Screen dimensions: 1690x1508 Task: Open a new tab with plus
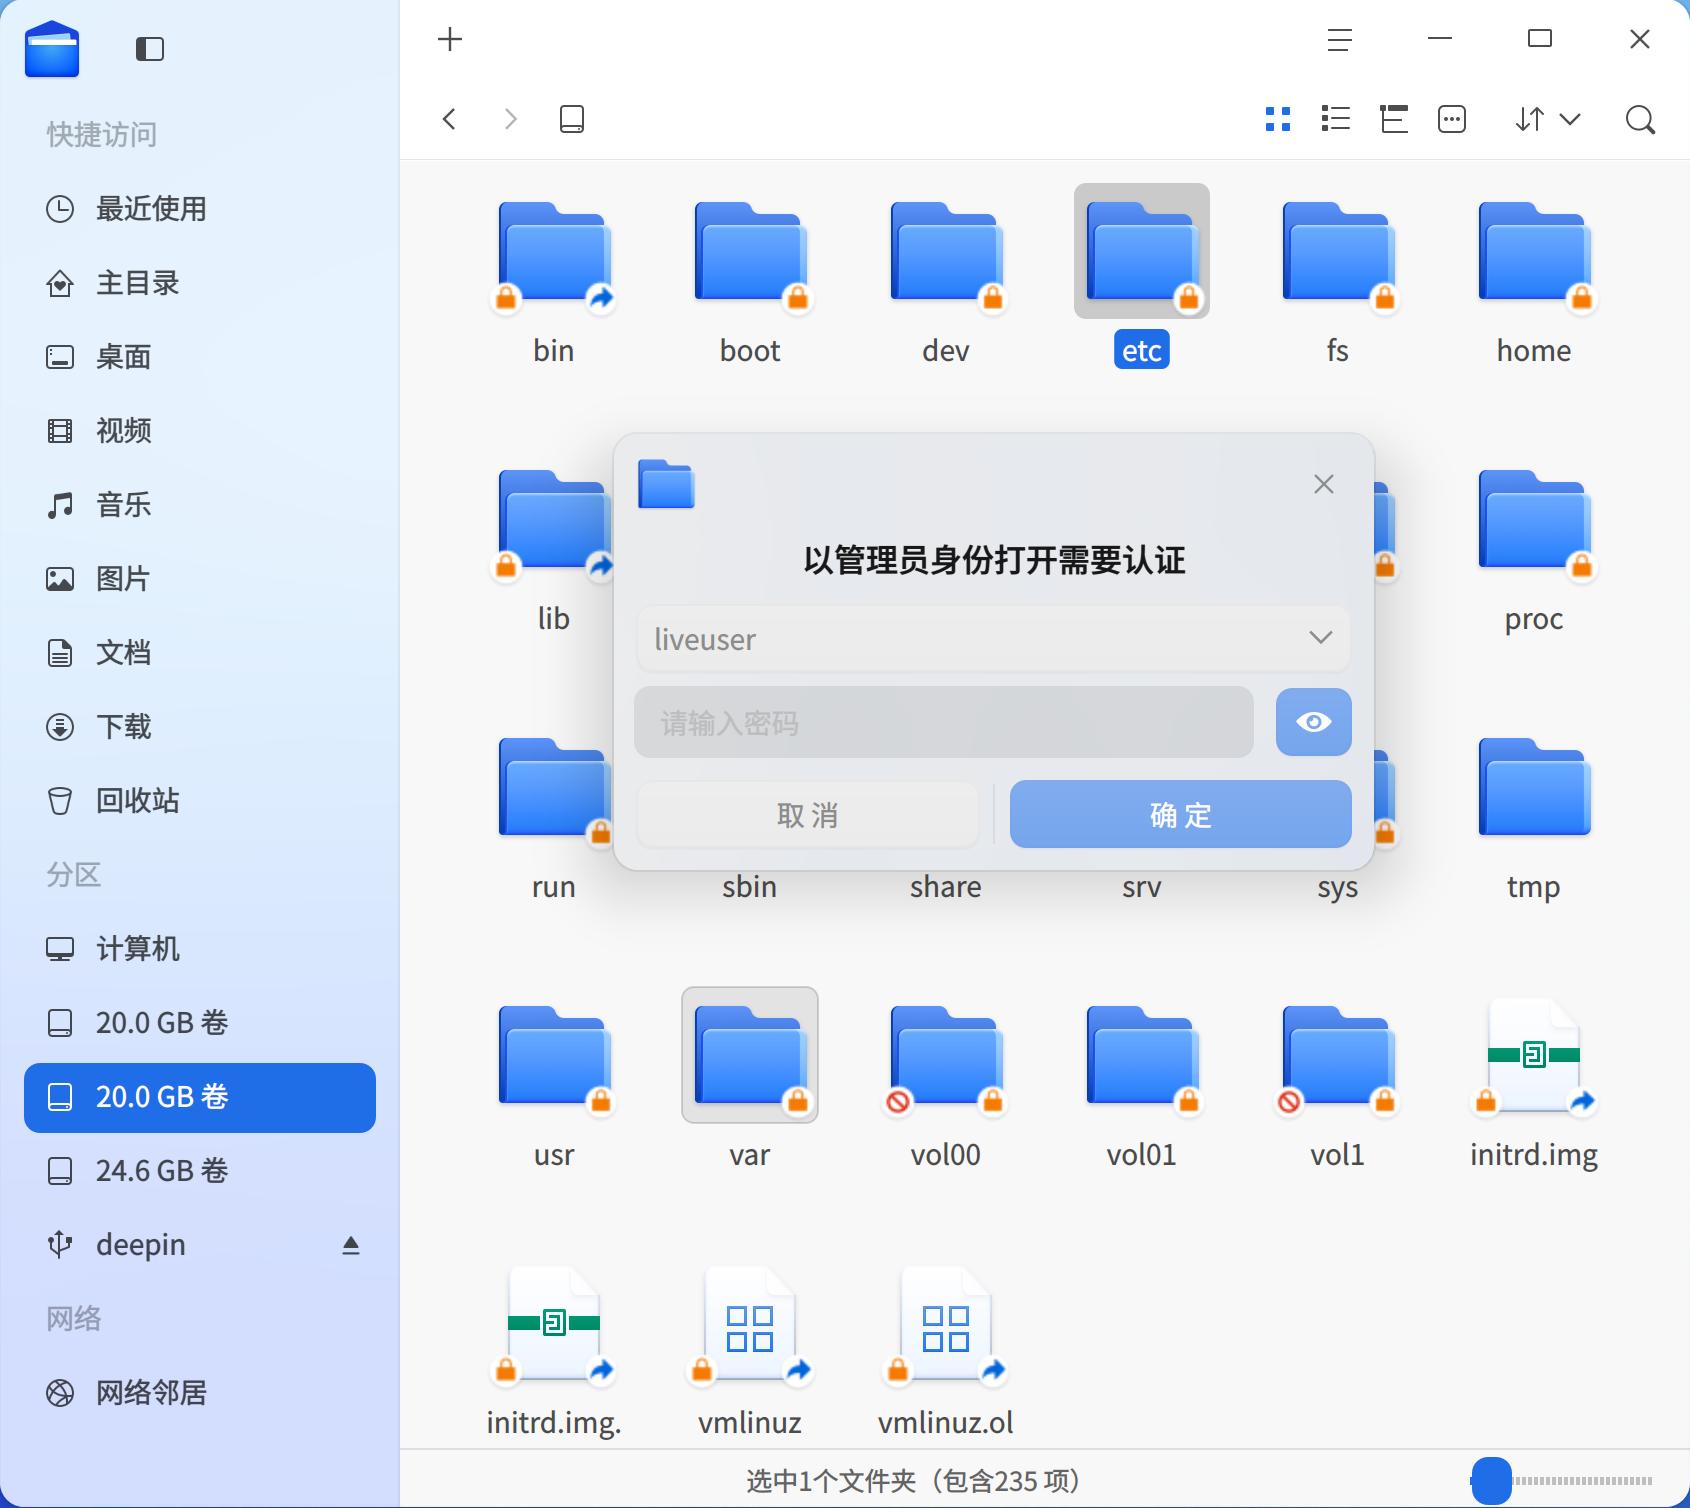point(450,40)
